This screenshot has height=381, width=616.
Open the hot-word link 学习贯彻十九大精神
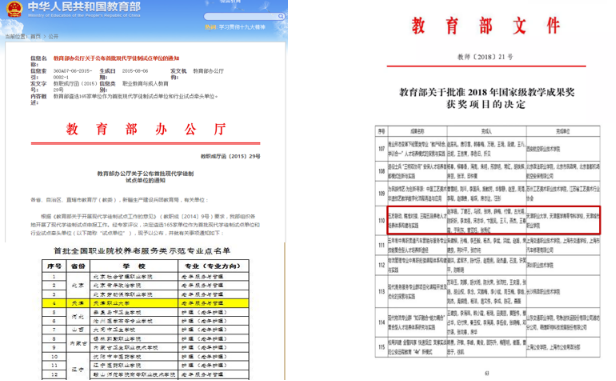click(242, 27)
